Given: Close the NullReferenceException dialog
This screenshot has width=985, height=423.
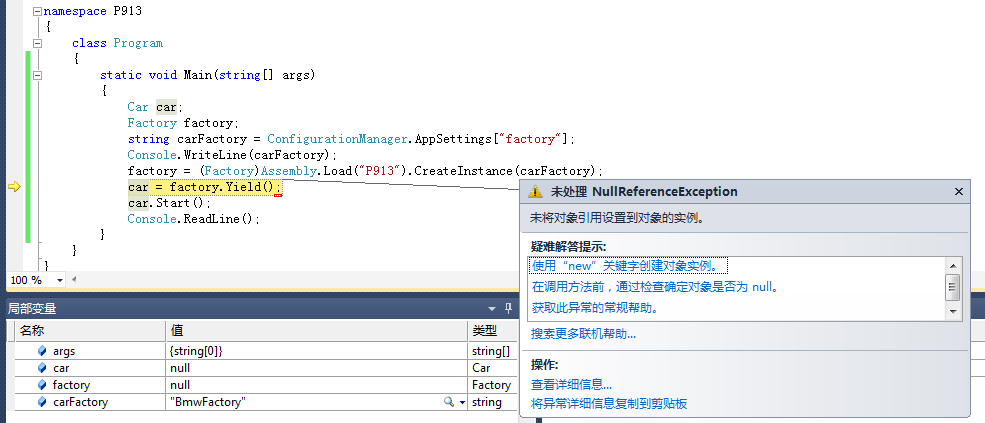Looking at the screenshot, I should [x=959, y=192].
